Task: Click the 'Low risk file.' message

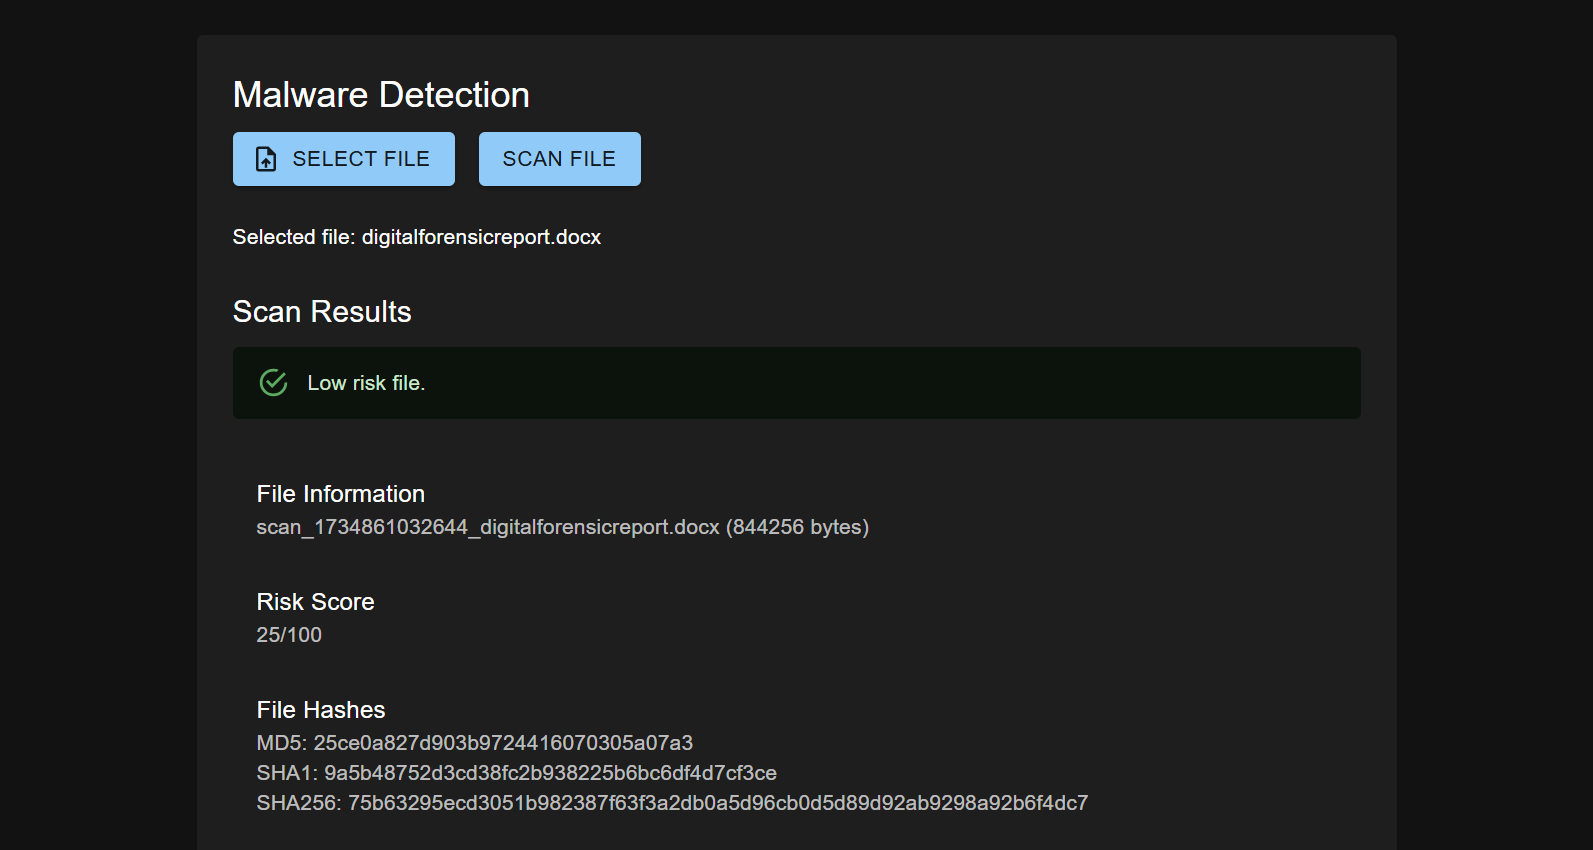Action: (x=366, y=383)
